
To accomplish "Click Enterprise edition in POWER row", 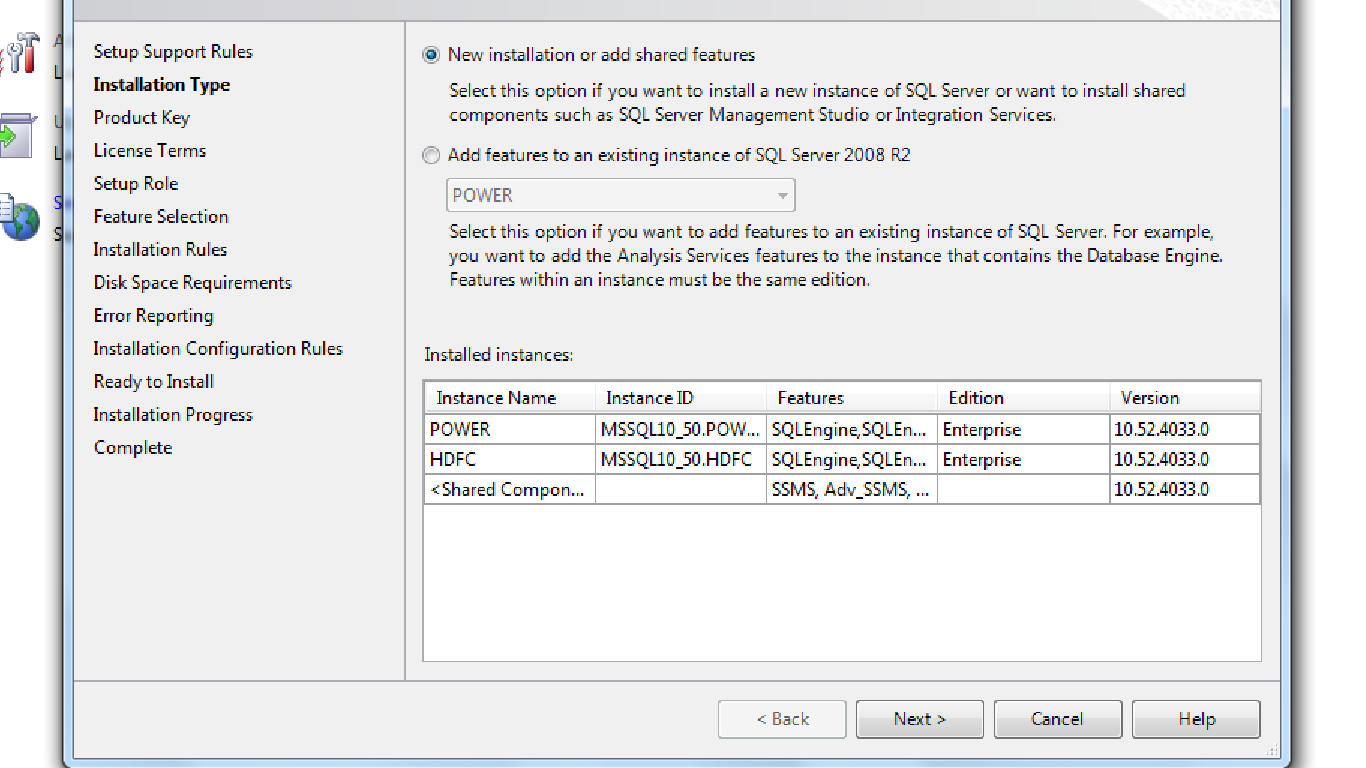I will (x=1024, y=429).
